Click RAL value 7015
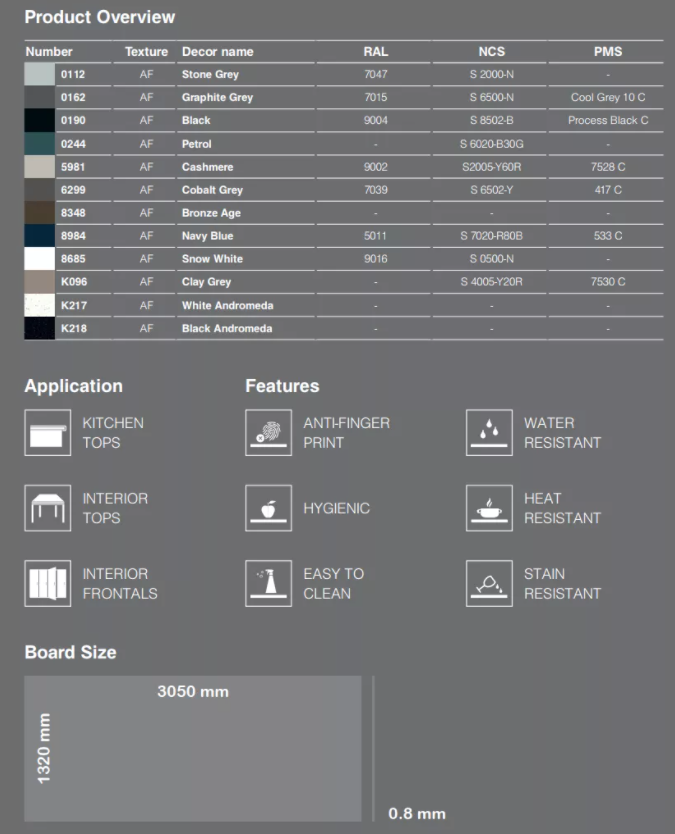The width and height of the screenshot is (675, 834). pyautogui.click(x=376, y=97)
